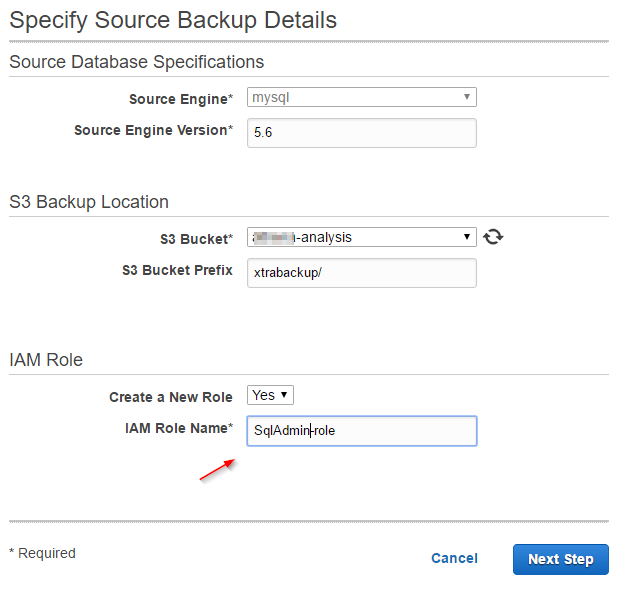The height and width of the screenshot is (604, 643).
Task: Click the S3 Backup Location heading
Action: 89,202
